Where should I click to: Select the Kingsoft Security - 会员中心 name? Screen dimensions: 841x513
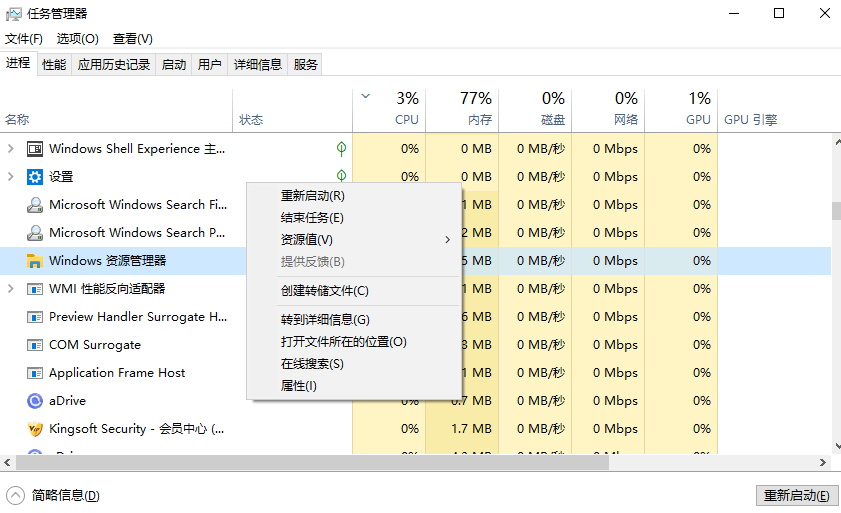pyautogui.click(x=137, y=428)
